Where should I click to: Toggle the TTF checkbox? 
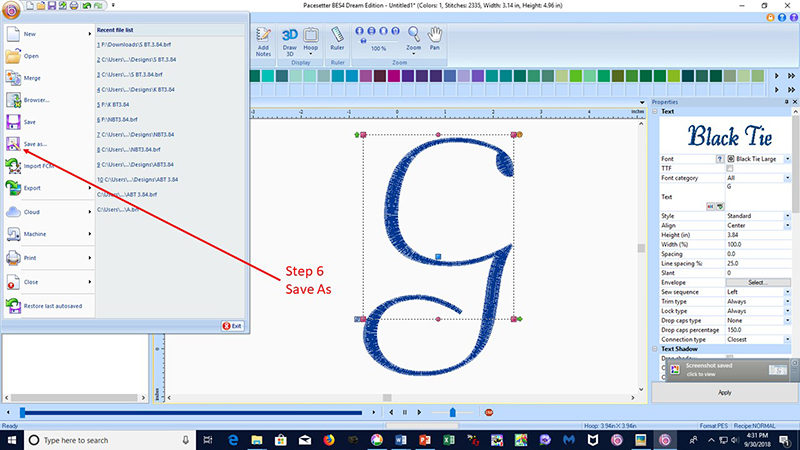click(729, 168)
